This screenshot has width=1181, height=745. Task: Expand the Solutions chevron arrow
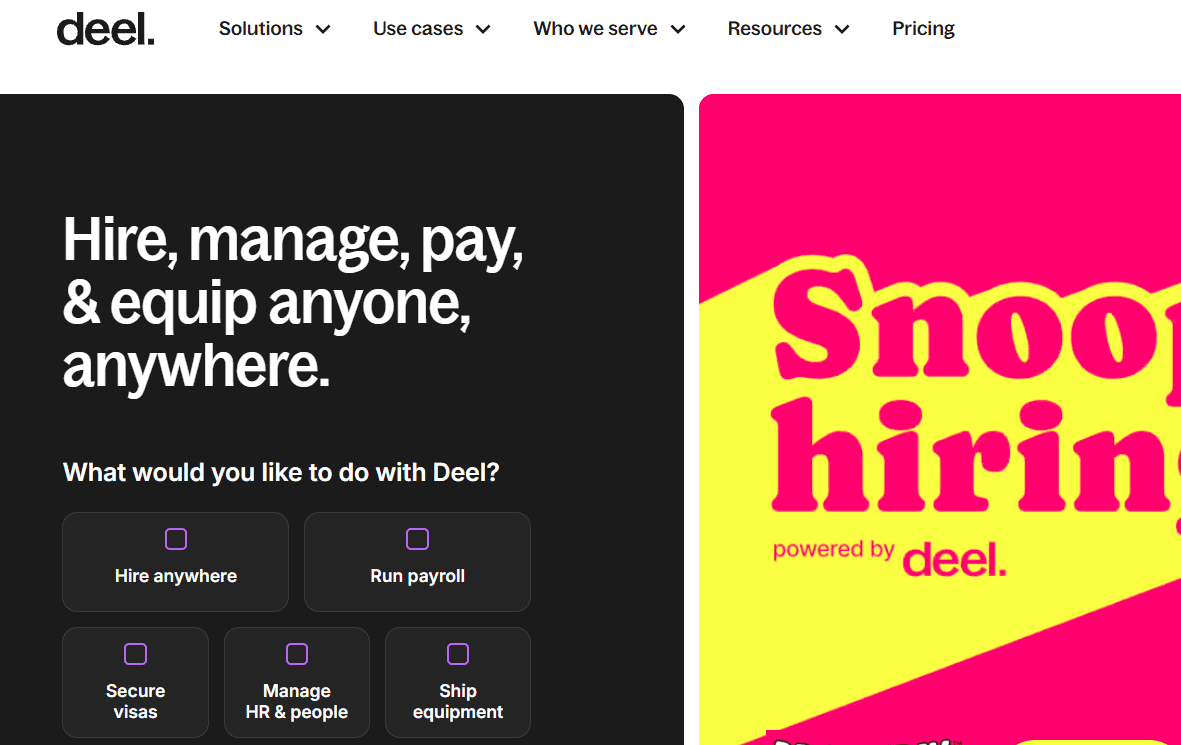click(323, 29)
